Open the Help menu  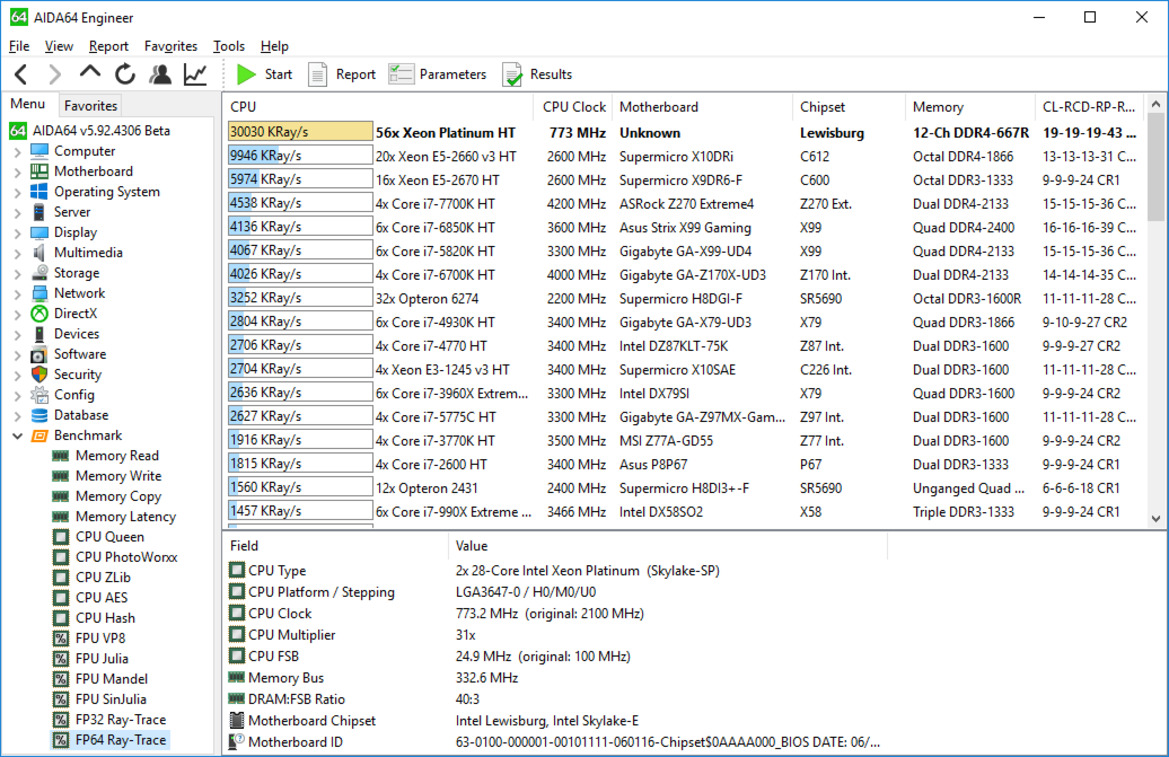[x=274, y=46]
